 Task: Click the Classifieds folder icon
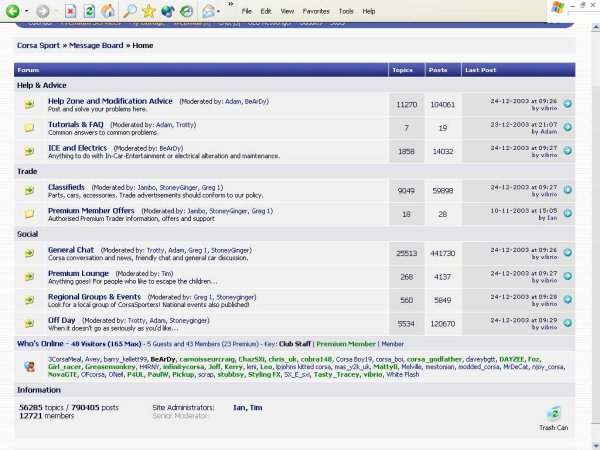coord(29,190)
